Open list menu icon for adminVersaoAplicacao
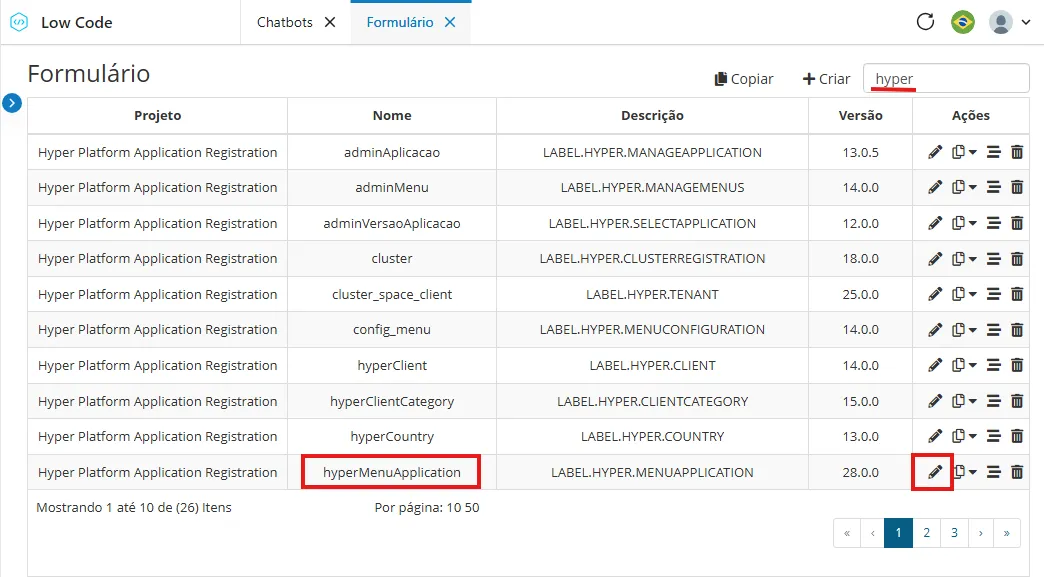This screenshot has height=577, width=1044. [993, 223]
